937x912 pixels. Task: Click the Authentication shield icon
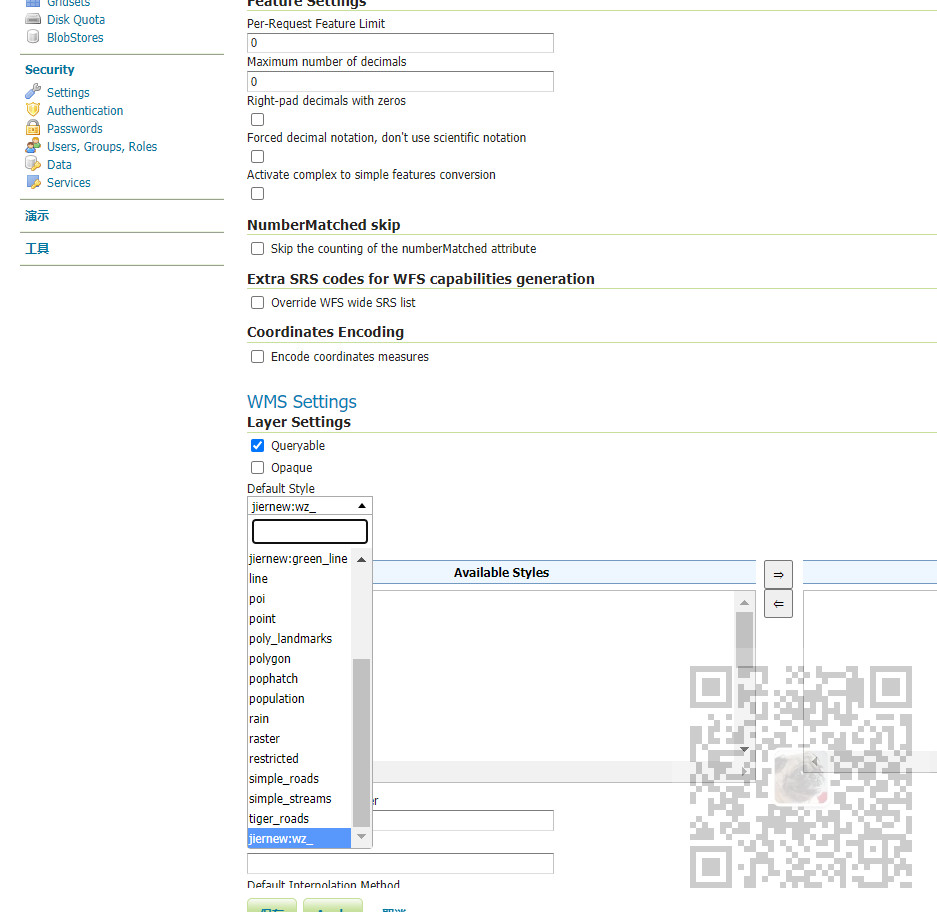33,110
